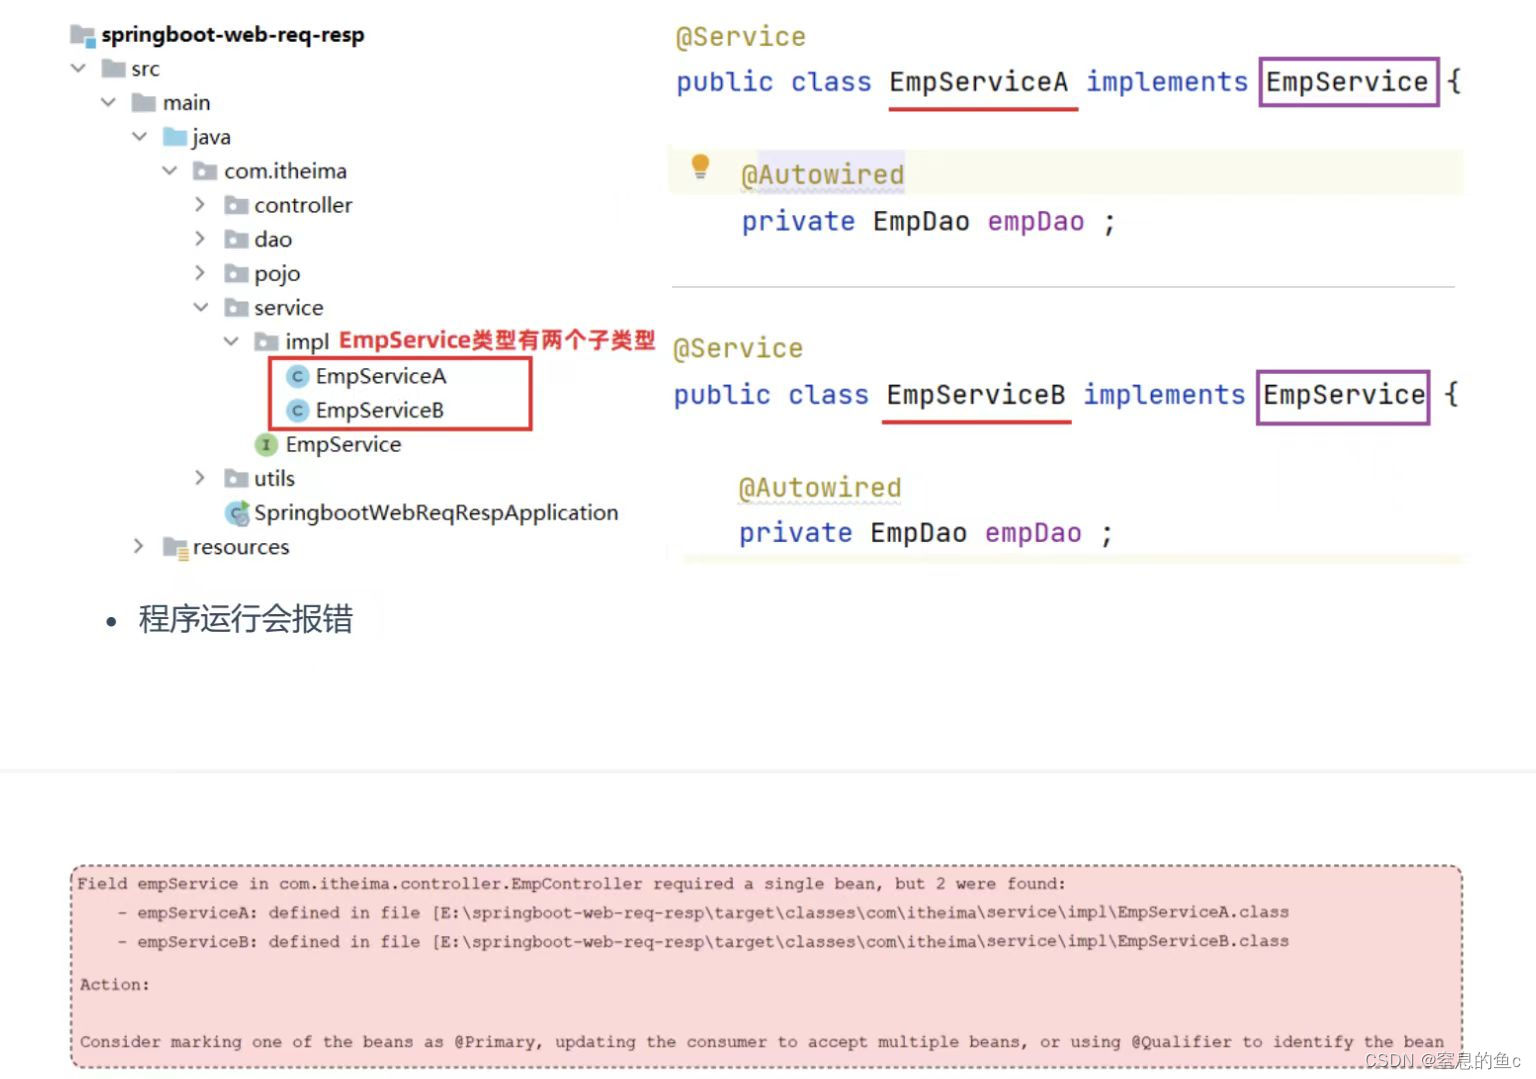Select the controller package label
The image size is (1536, 1079).
click(x=303, y=205)
